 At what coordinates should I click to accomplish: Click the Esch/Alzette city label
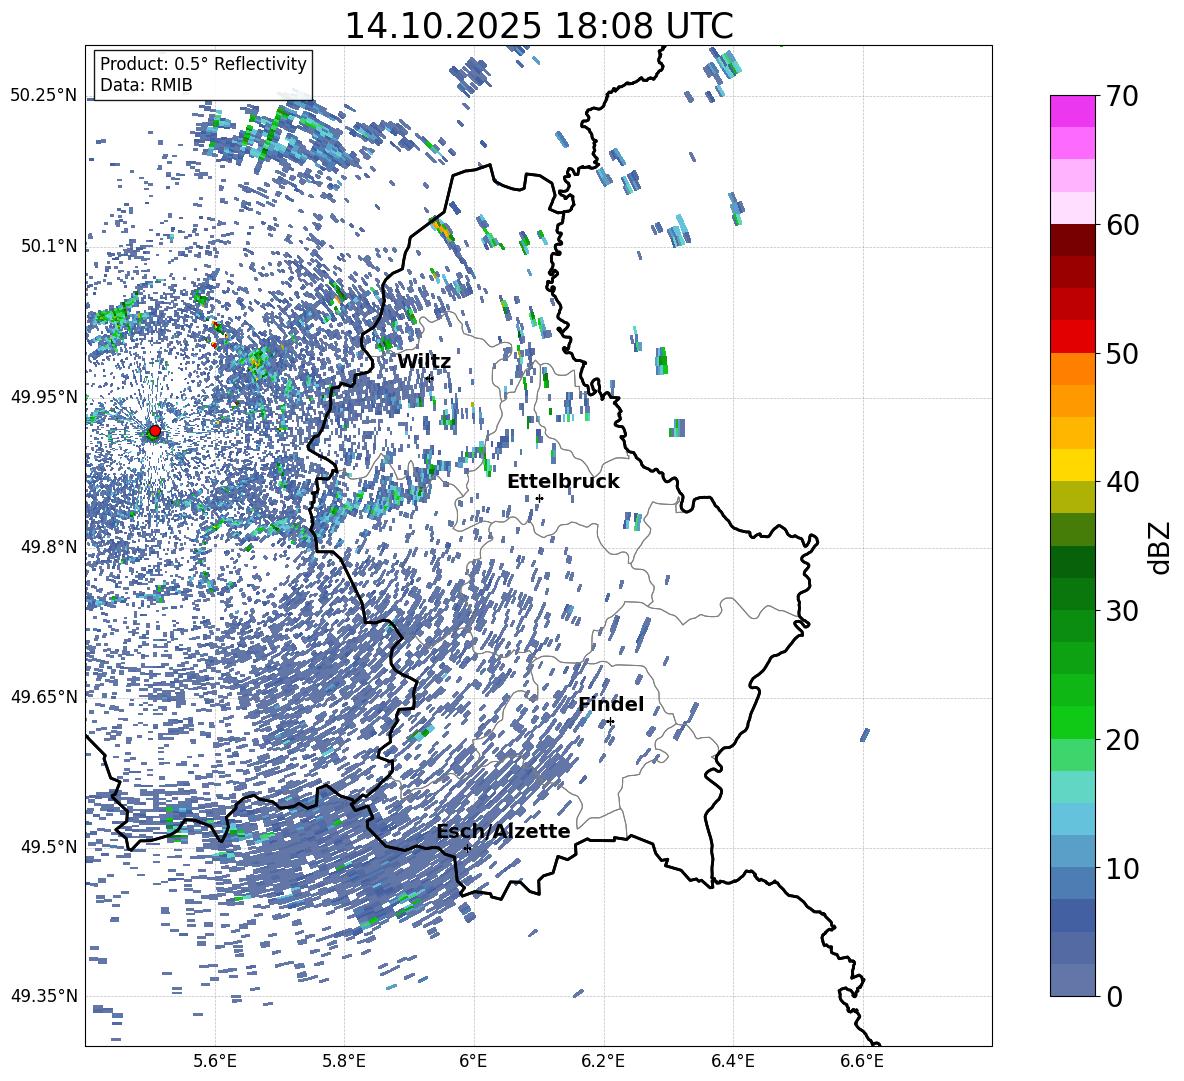click(504, 832)
